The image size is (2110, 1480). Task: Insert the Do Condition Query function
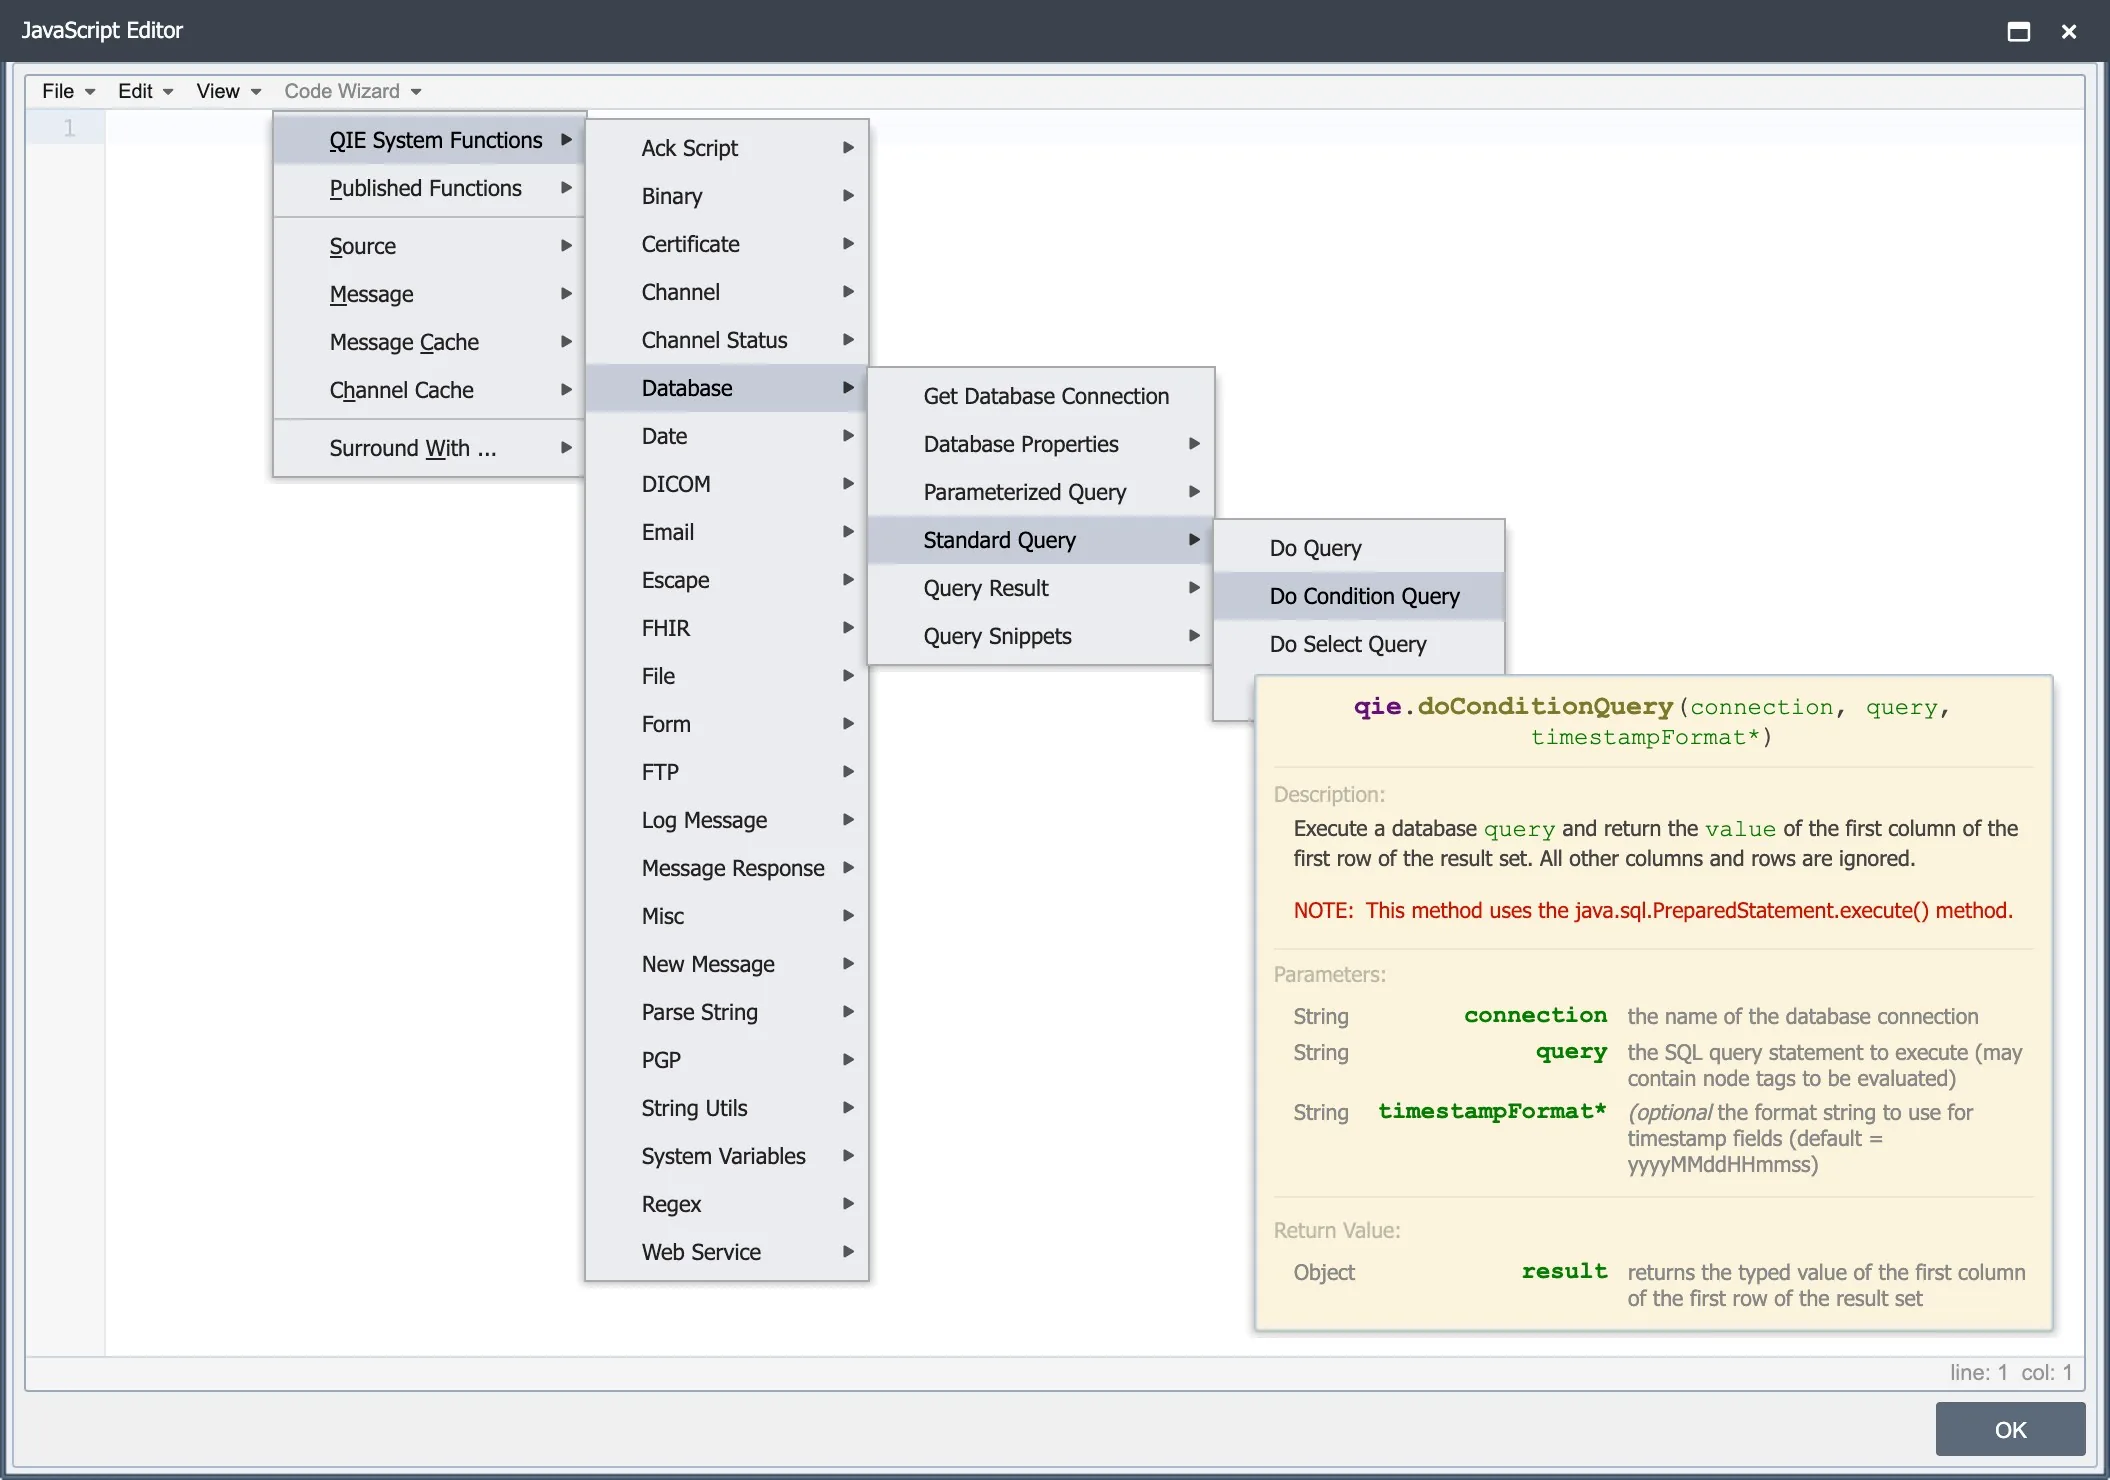1359,596
